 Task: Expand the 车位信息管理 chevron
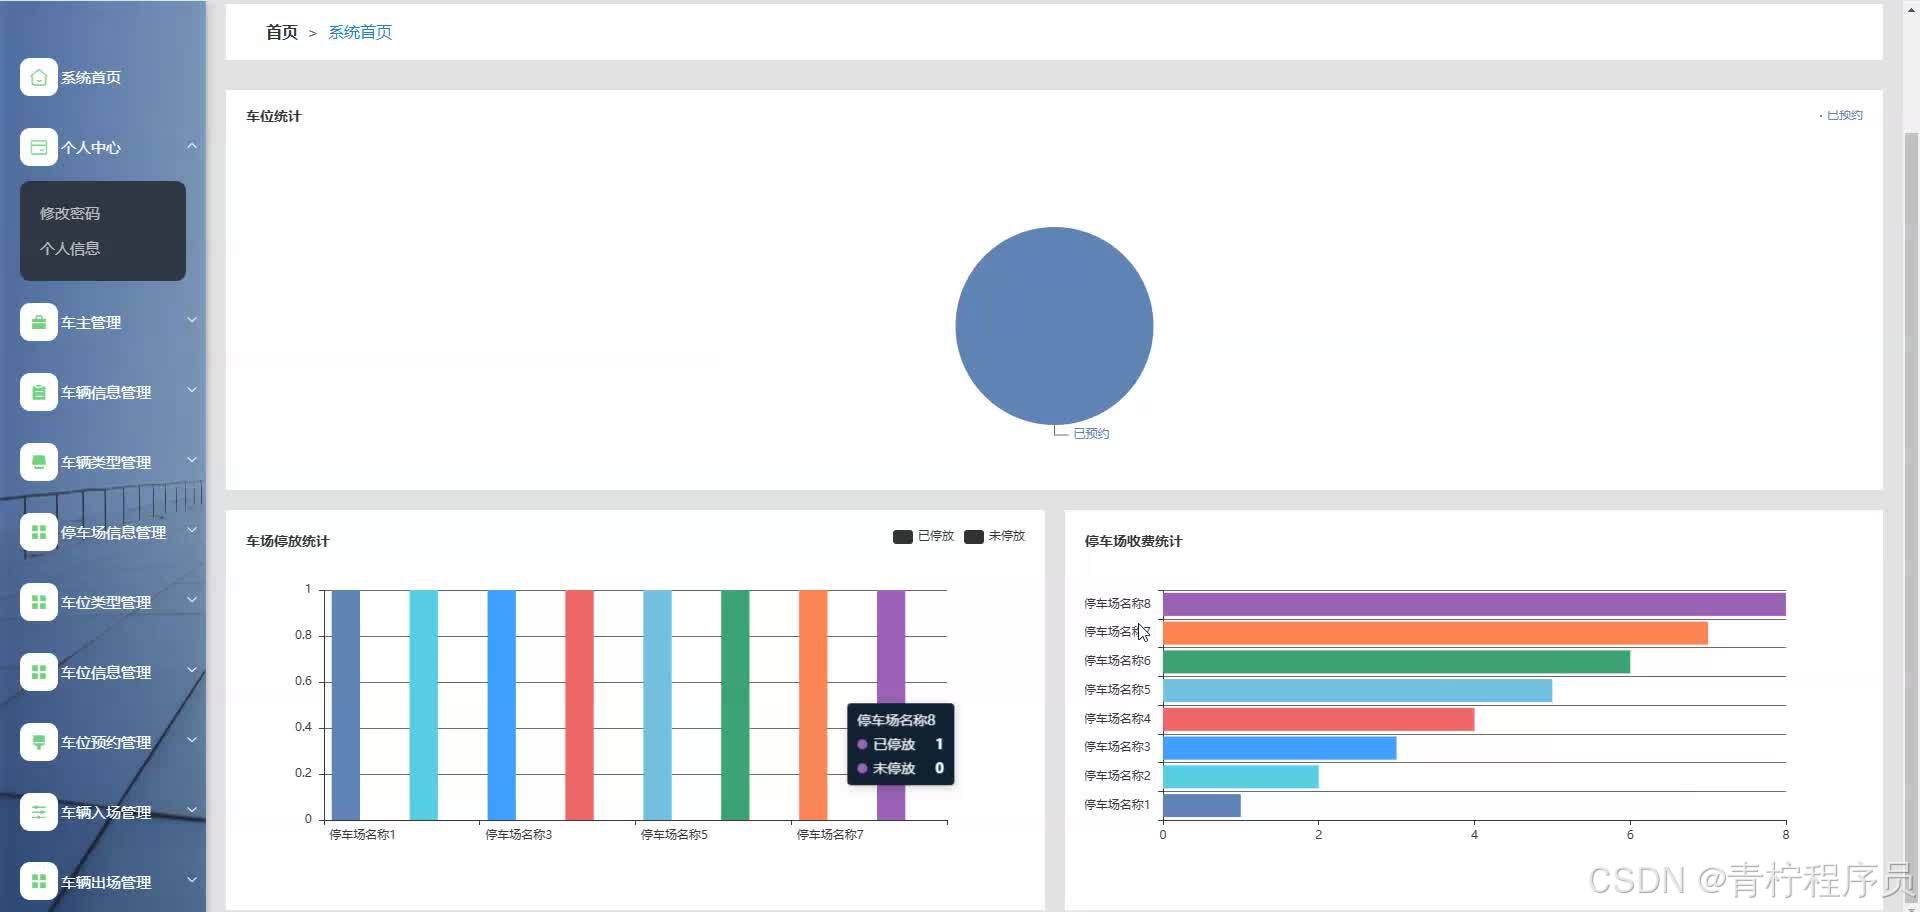click(191, 670)
